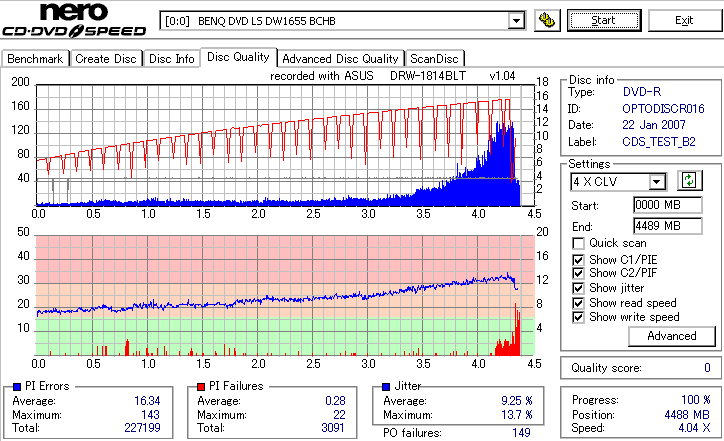
Task: Click PI Failures average value 0.28
Action: [335, 401]
